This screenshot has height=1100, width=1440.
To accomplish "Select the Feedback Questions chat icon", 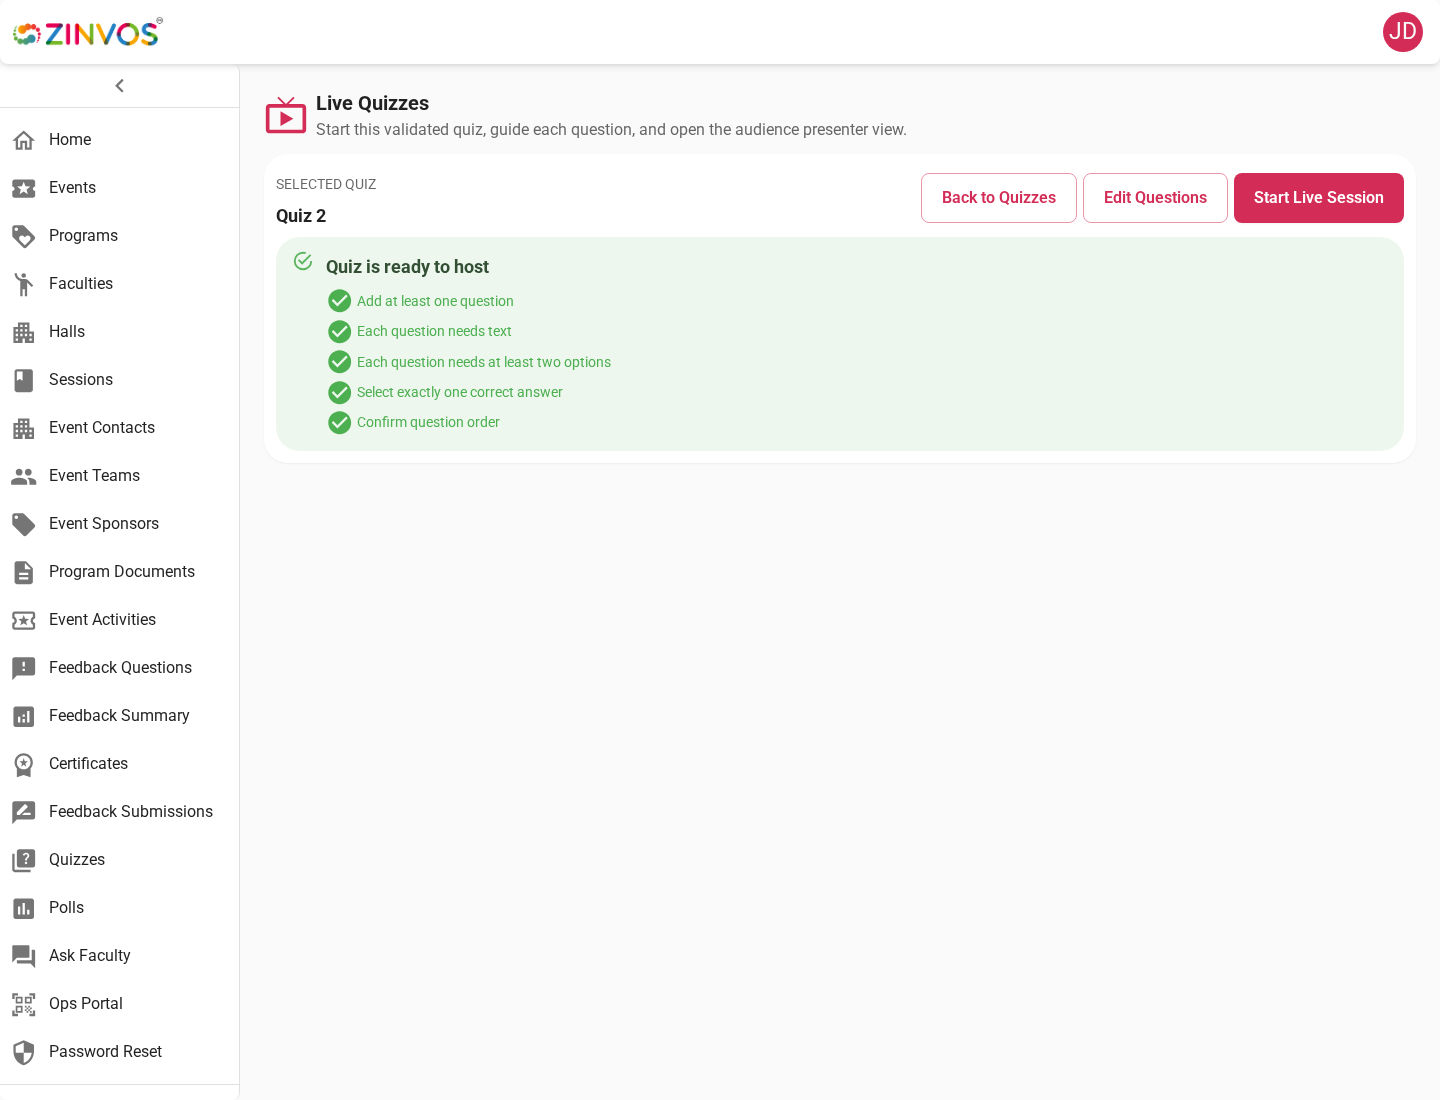I will pyautogui.click(x=24, y=668).
